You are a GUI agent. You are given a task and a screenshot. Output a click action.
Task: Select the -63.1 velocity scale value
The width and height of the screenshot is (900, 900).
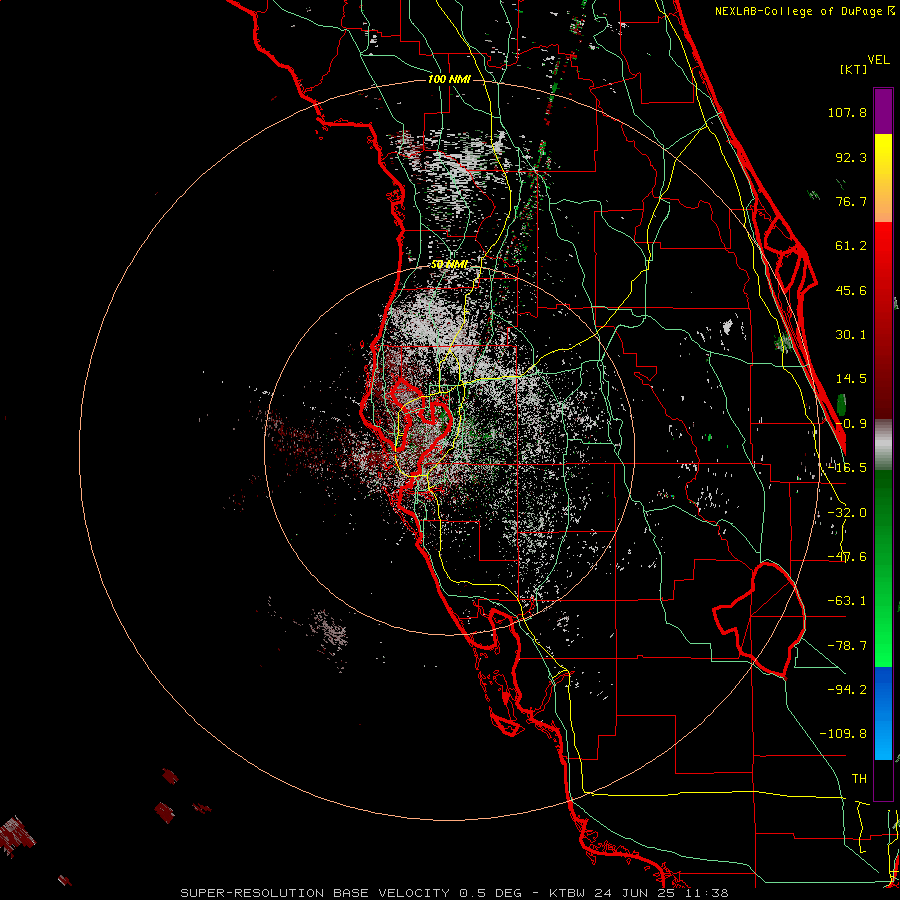(x=847, y=601)
